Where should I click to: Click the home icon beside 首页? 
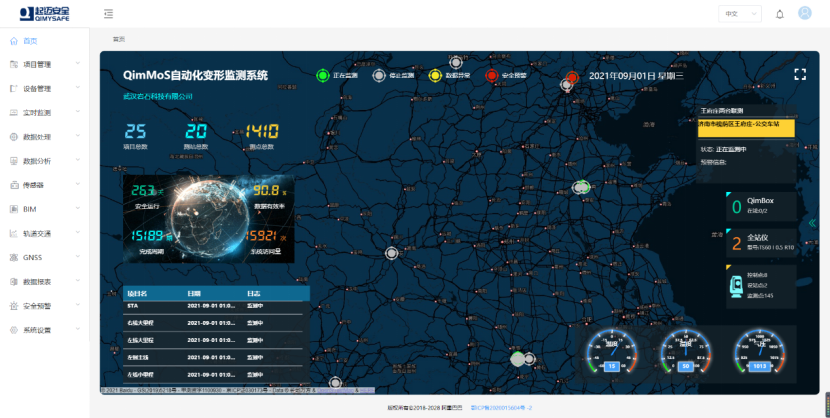point(14,41)
